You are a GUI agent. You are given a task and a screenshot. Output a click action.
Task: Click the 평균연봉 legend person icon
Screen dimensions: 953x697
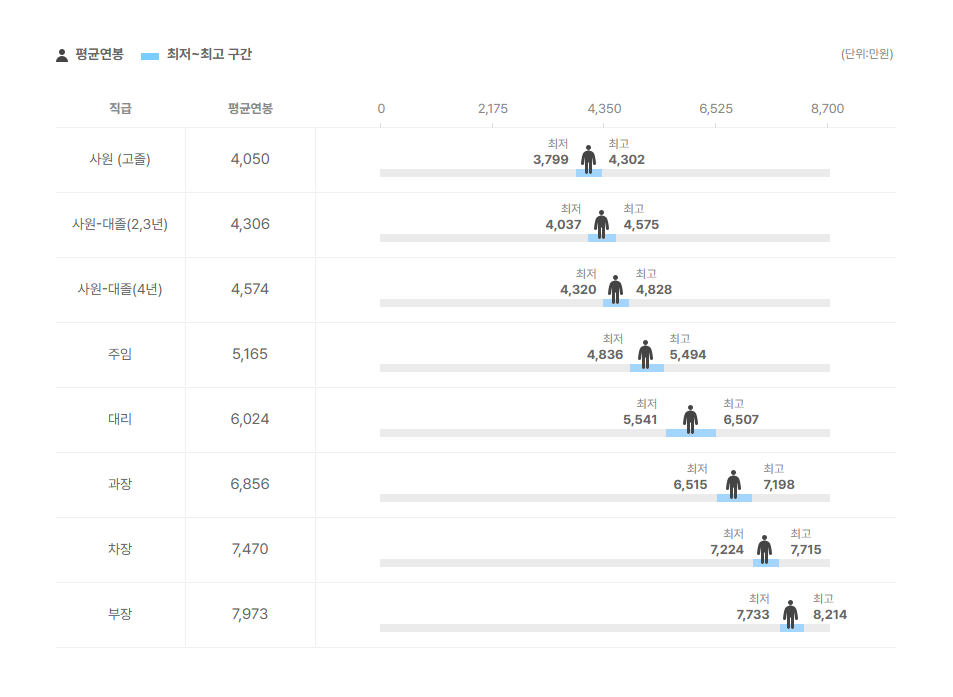[62, 55]
